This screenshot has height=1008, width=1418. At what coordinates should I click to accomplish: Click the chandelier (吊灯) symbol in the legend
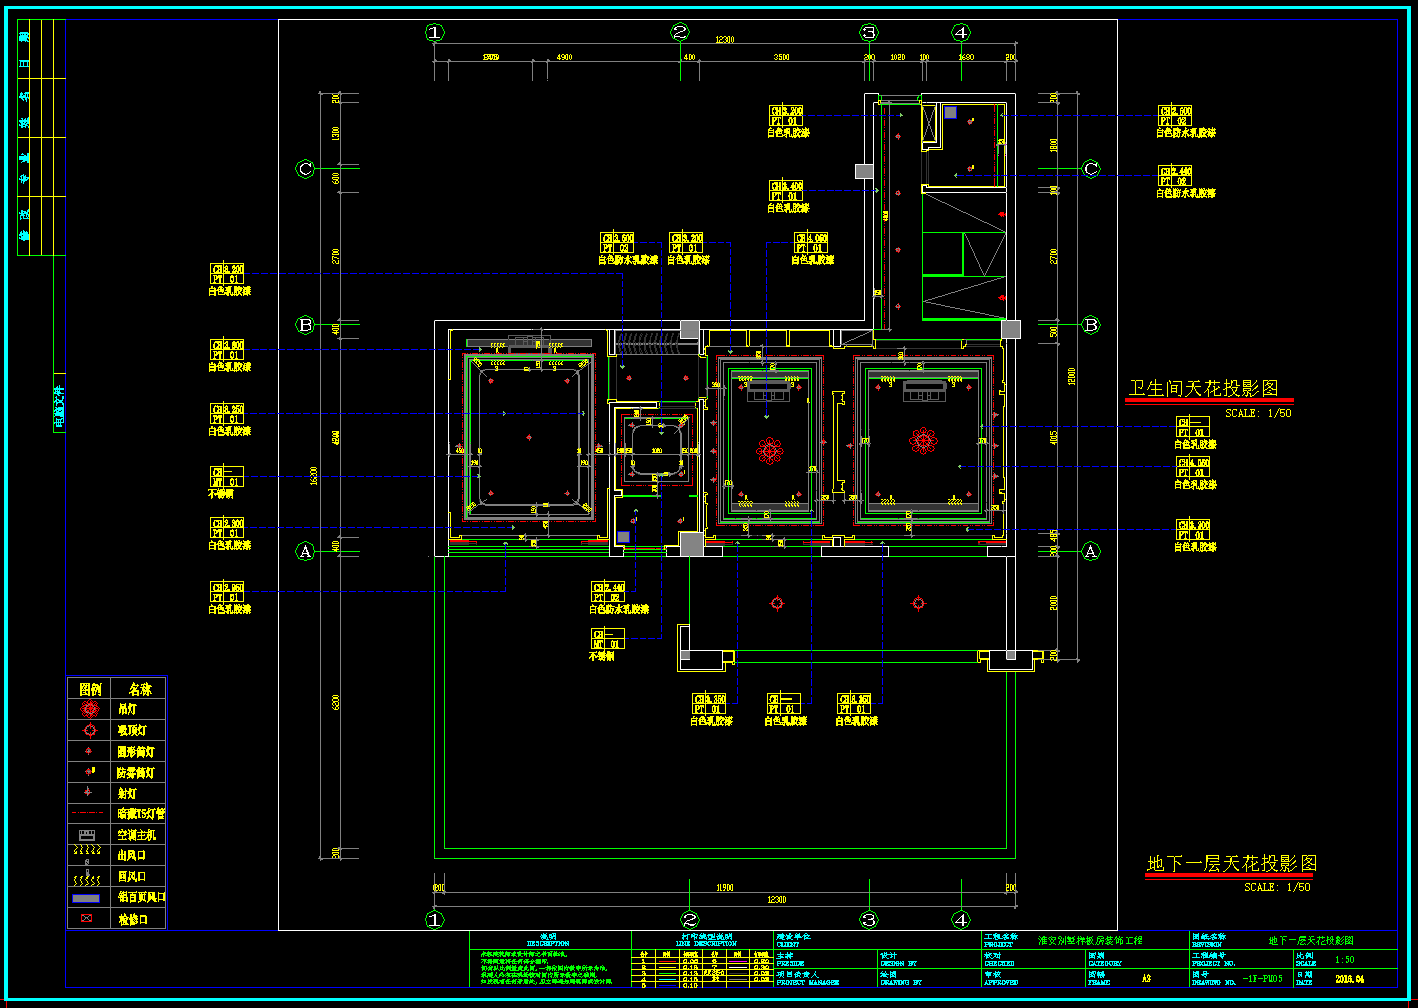point(90,709)
